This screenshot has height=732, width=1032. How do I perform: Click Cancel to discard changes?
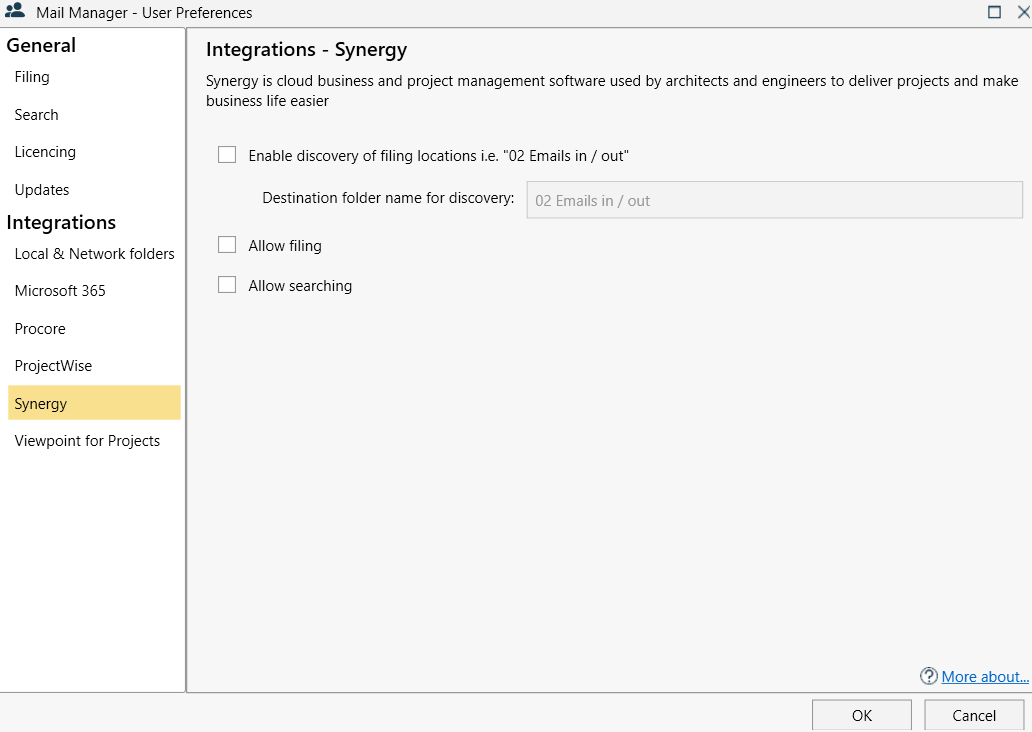click(x=973, y=715)
